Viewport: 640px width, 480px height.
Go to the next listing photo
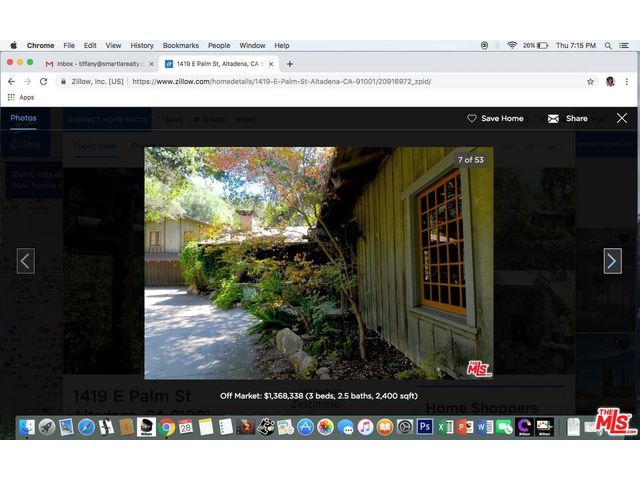click(x=612, y=261)
